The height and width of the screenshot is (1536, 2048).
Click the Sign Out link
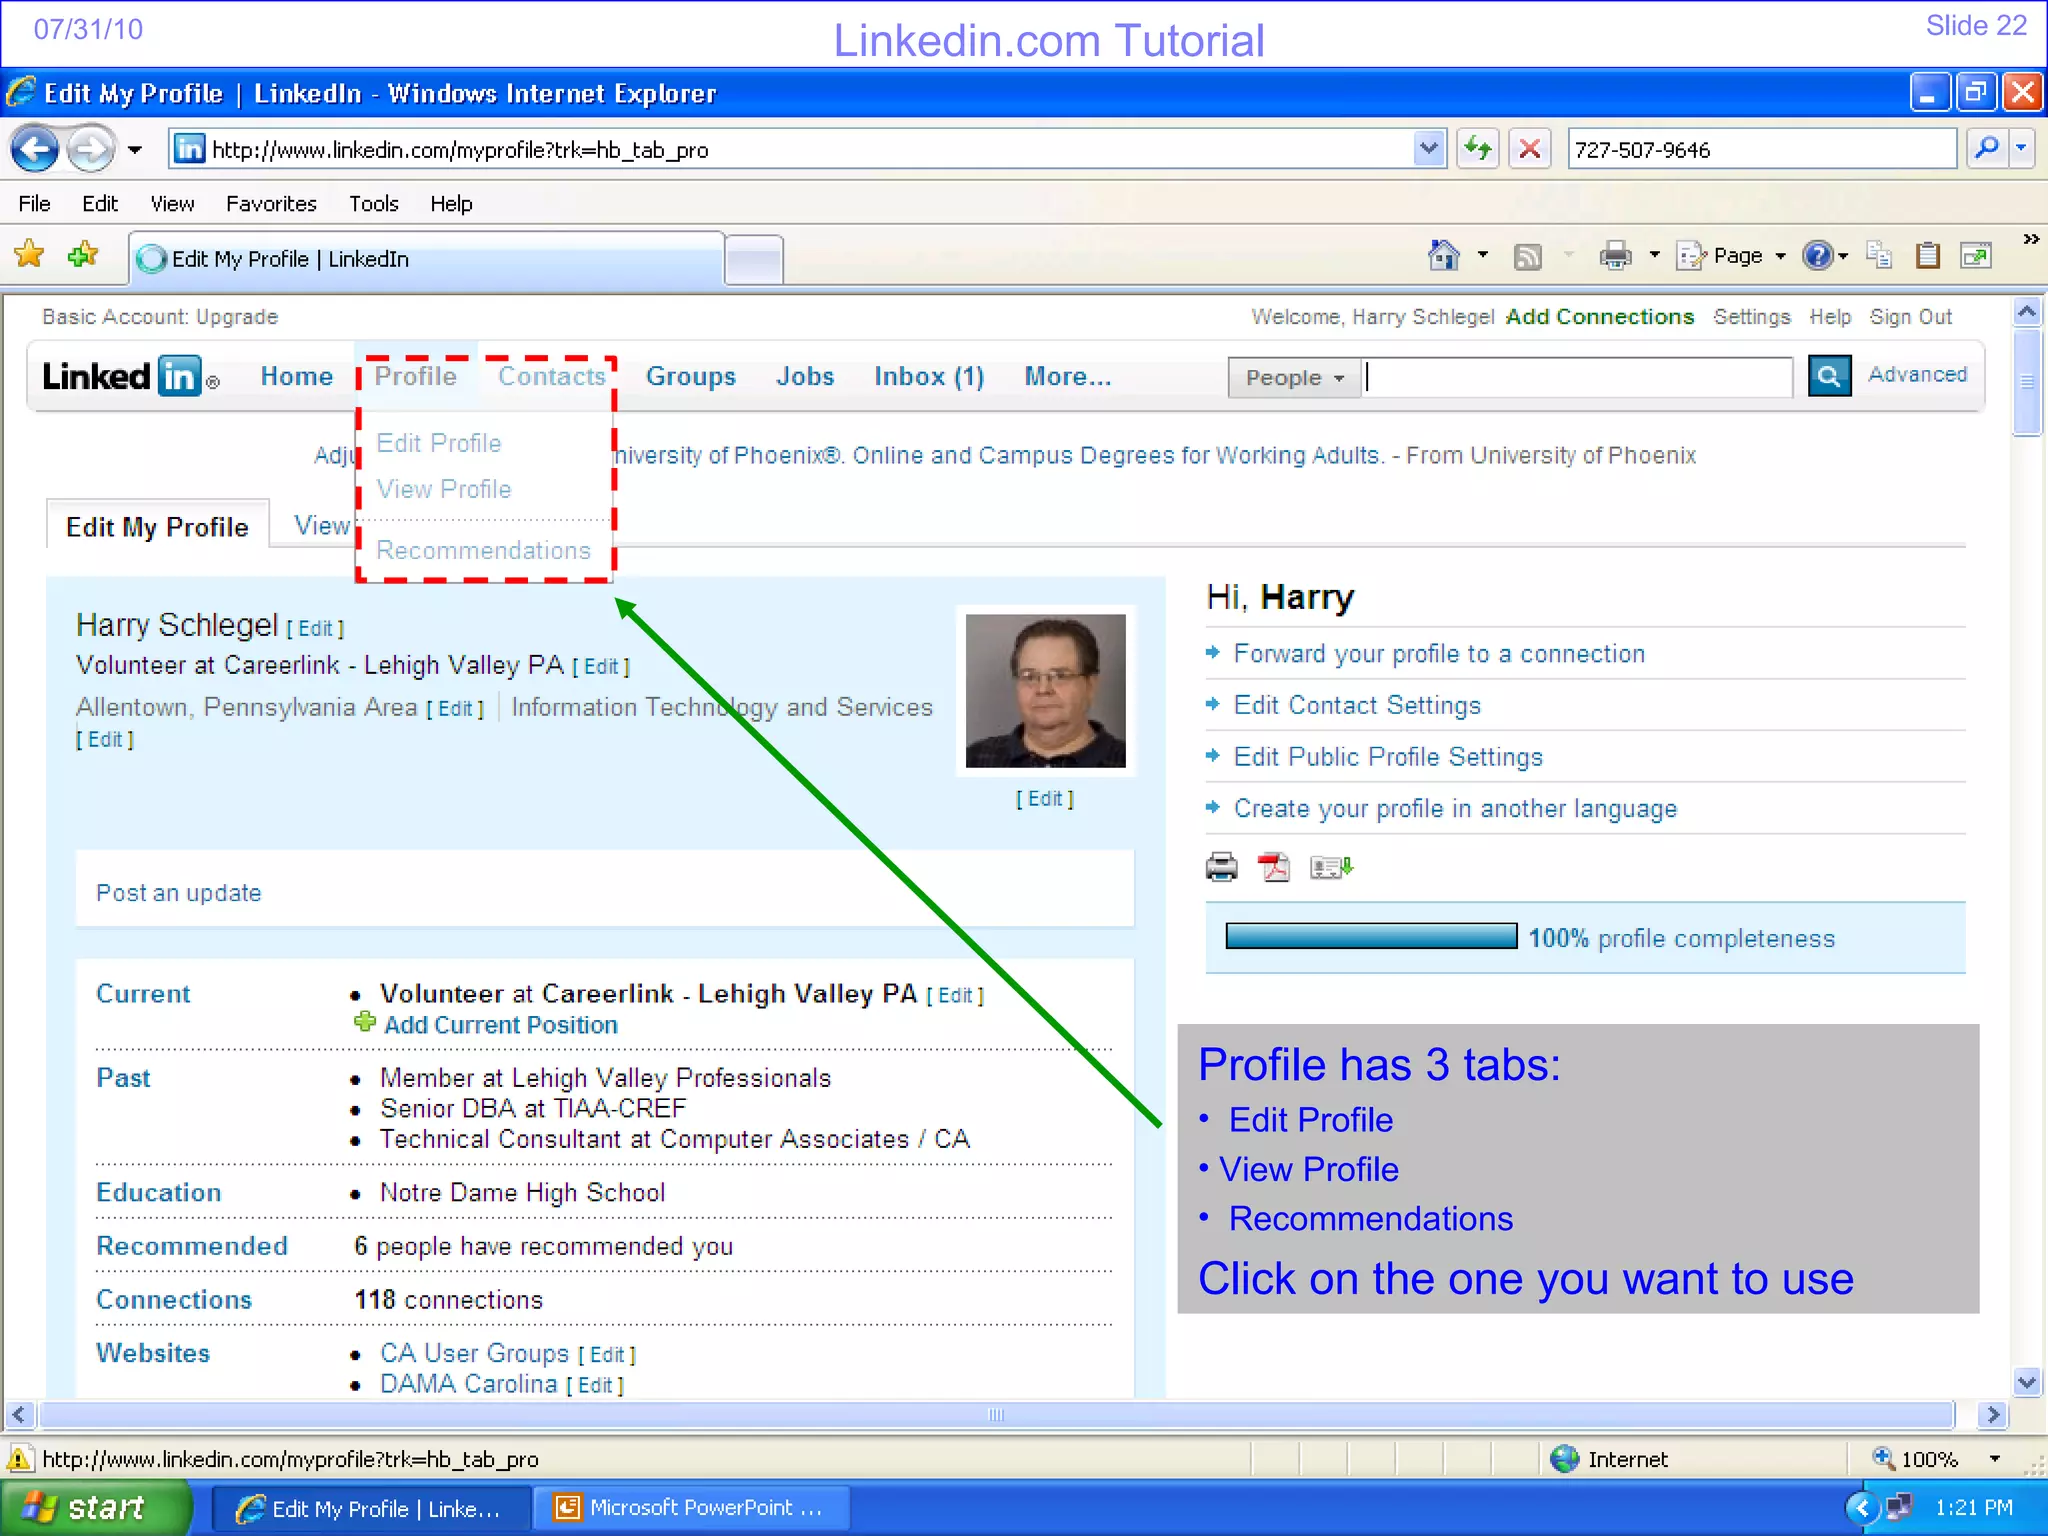click(x=1911, y=317)
